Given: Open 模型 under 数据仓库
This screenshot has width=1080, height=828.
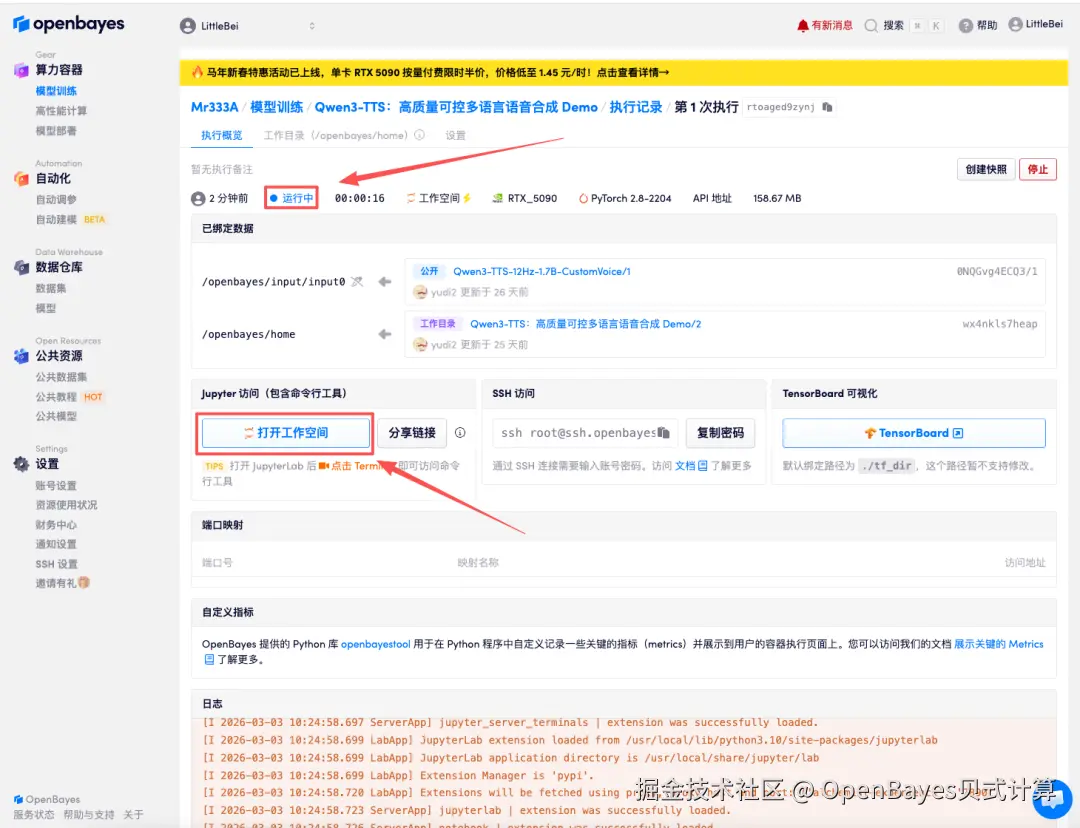Looking at the screenshot, I should click(46, 308).
